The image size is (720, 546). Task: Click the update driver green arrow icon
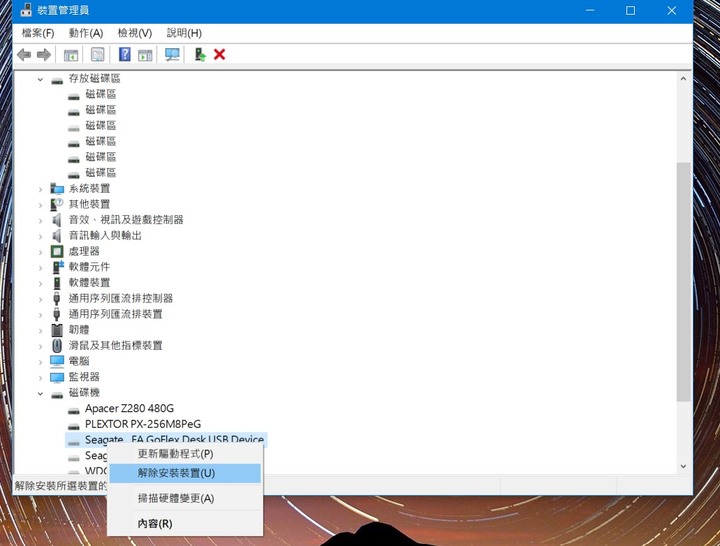(200, 55)
